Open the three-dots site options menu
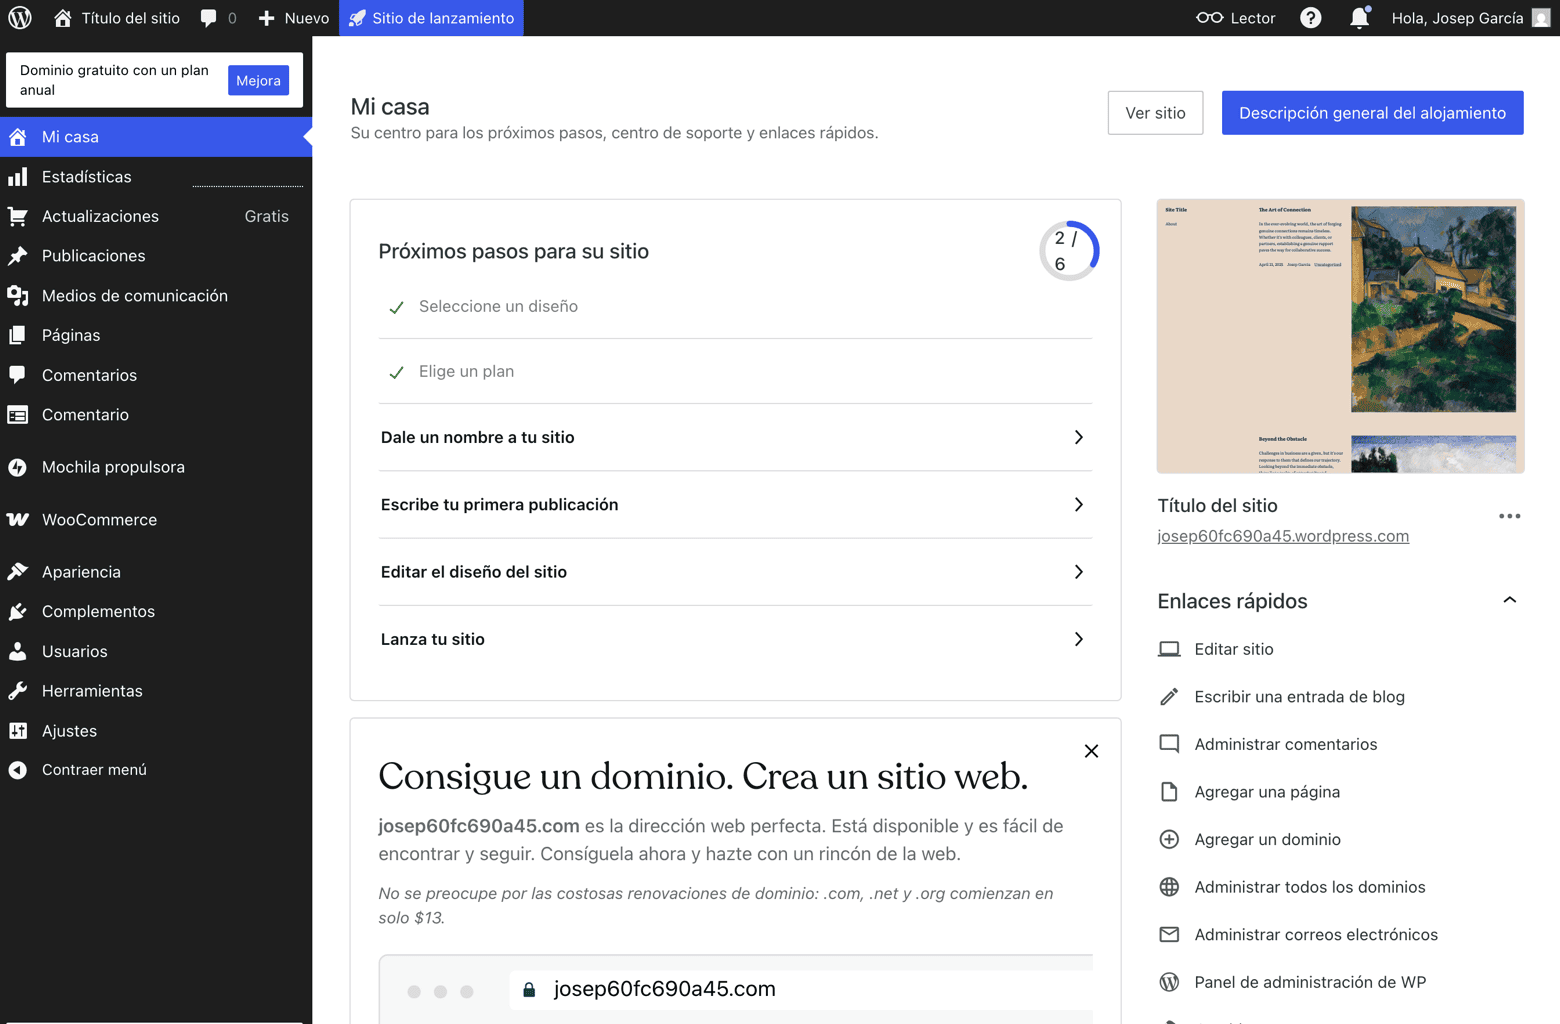Image resolution: width=1560 pixels, height=1024 pixels. pos(1510,516)
